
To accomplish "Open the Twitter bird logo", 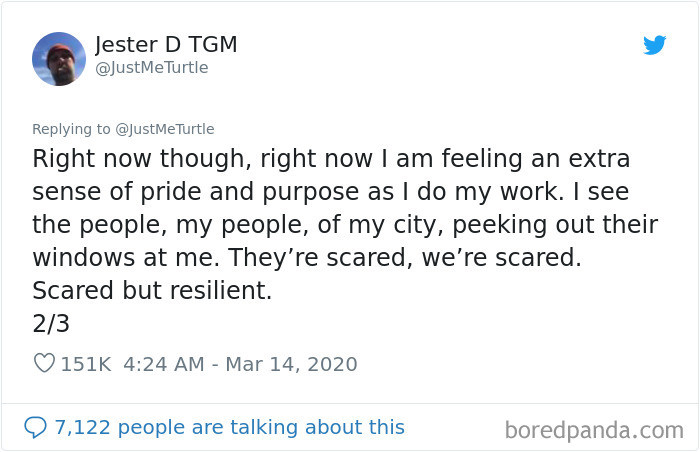I will click(654, 45).
